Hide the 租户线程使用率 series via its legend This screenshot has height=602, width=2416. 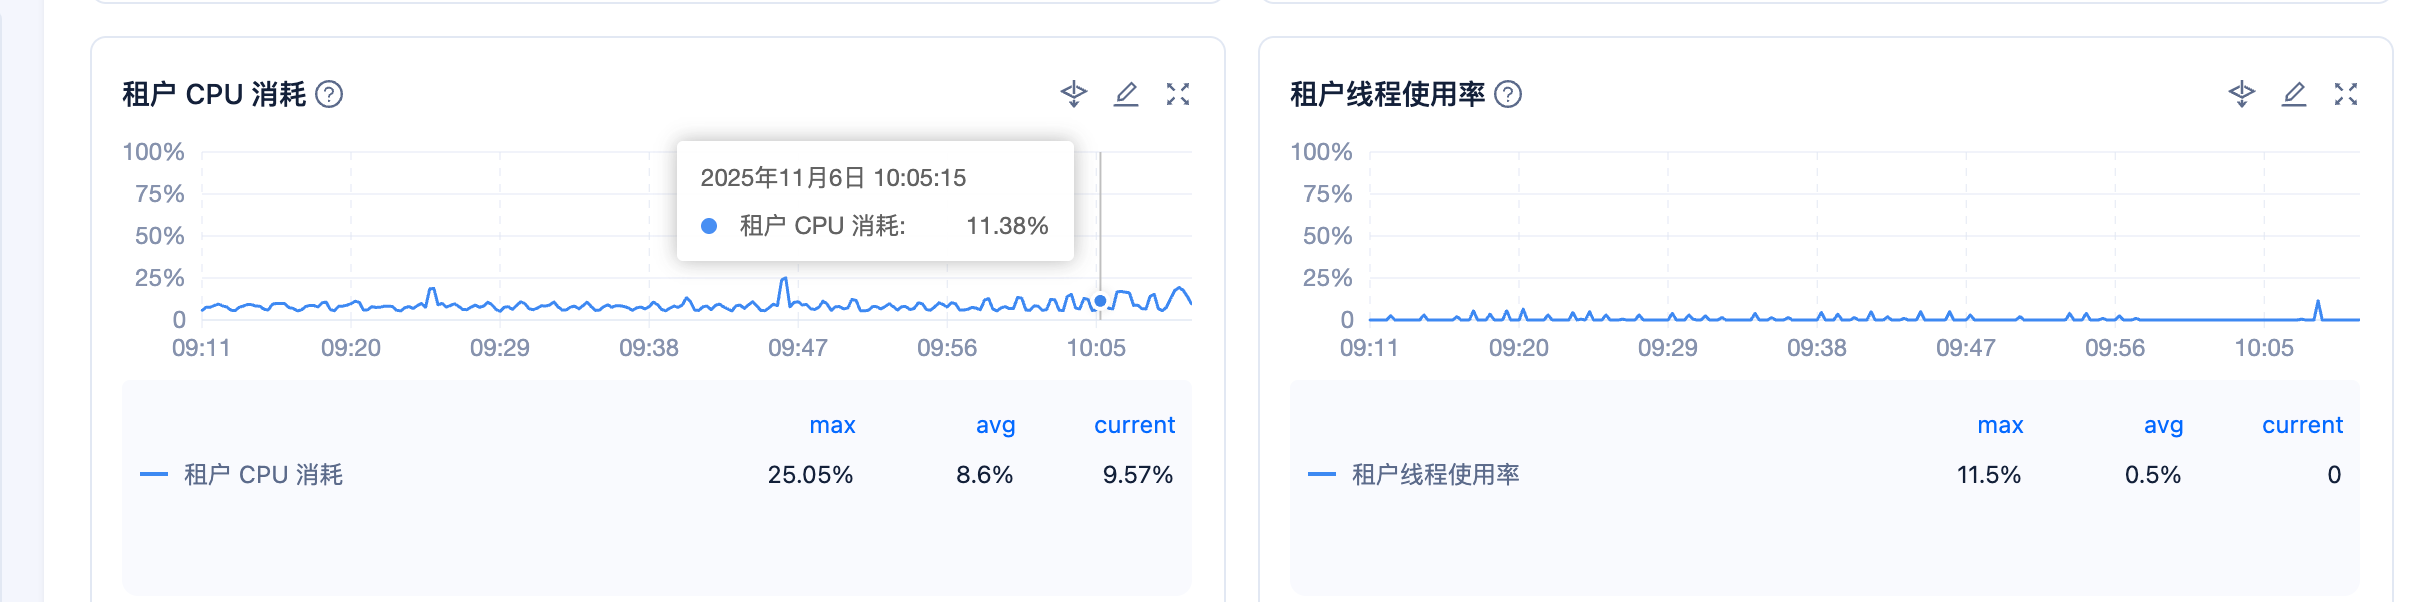pyautogui.click(x=1435, y=474)
